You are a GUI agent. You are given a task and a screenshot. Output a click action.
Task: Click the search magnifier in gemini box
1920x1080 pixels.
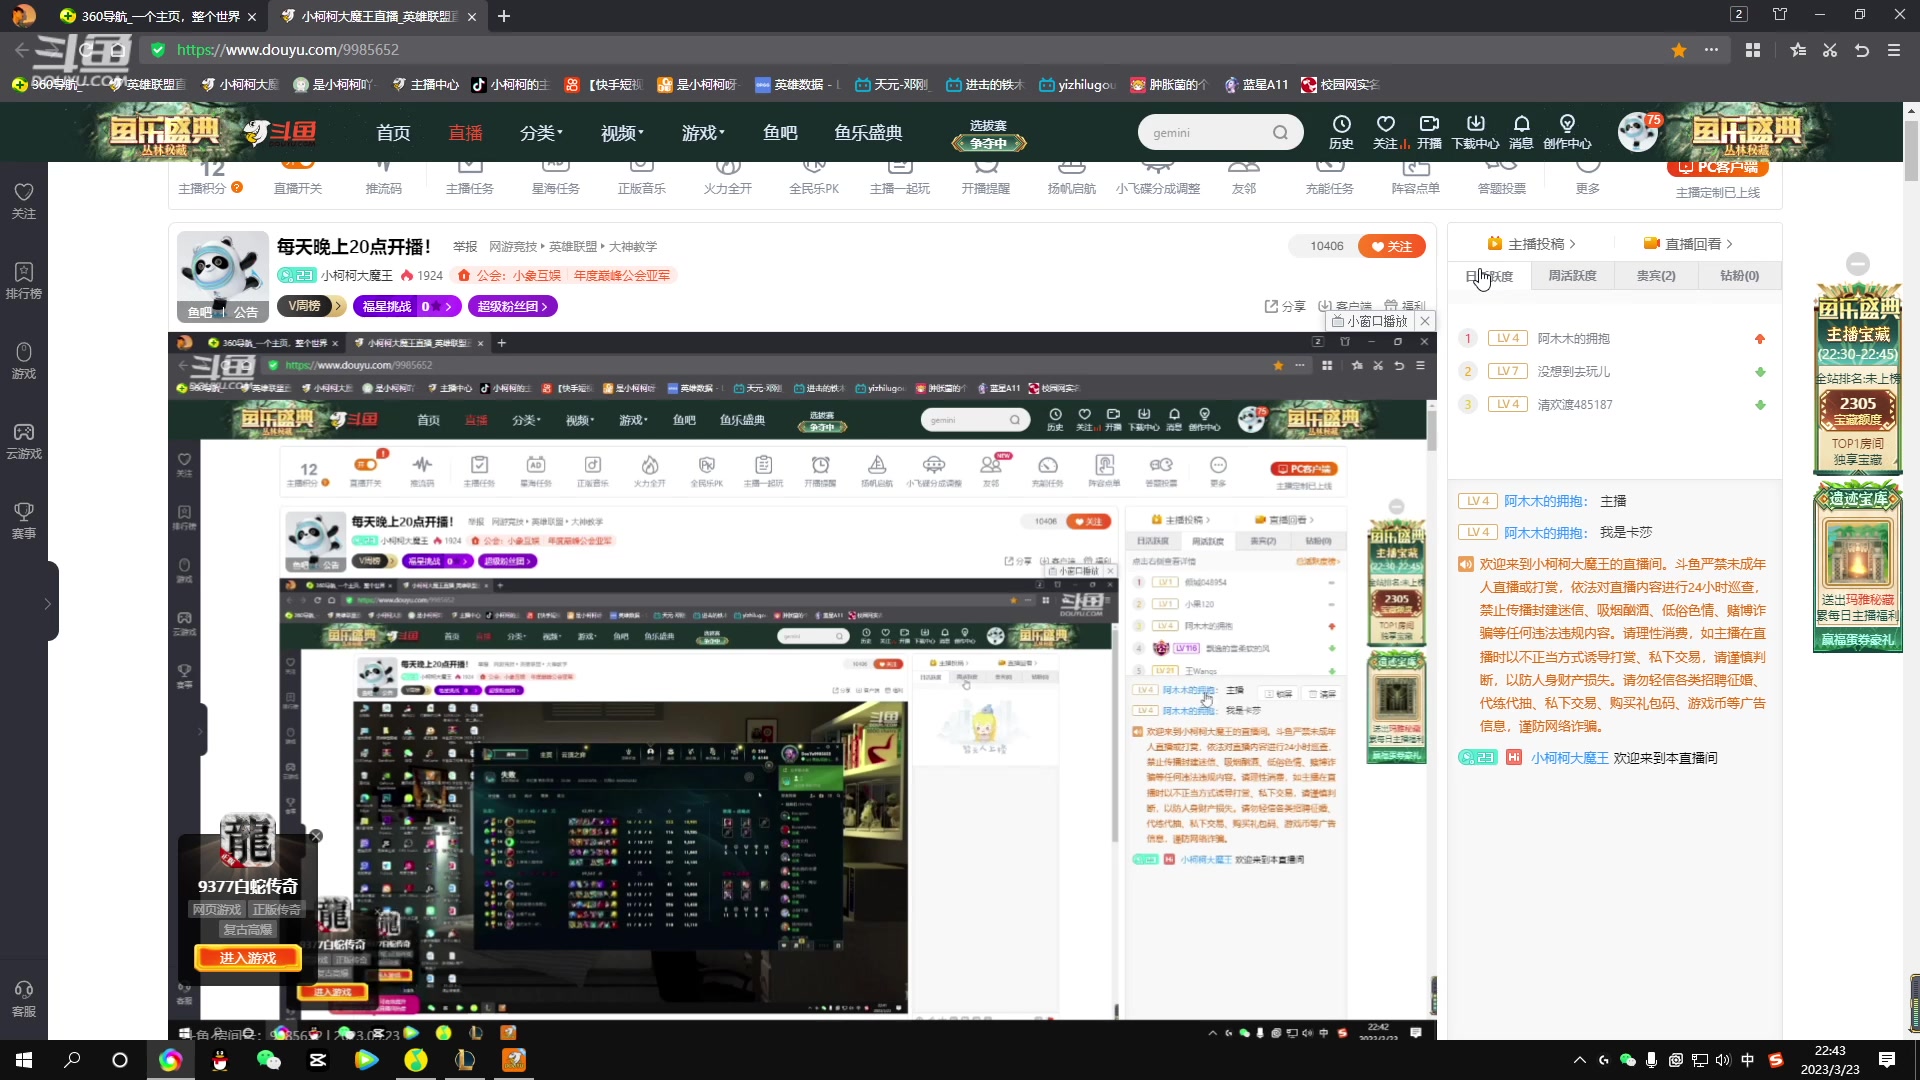1280,133
